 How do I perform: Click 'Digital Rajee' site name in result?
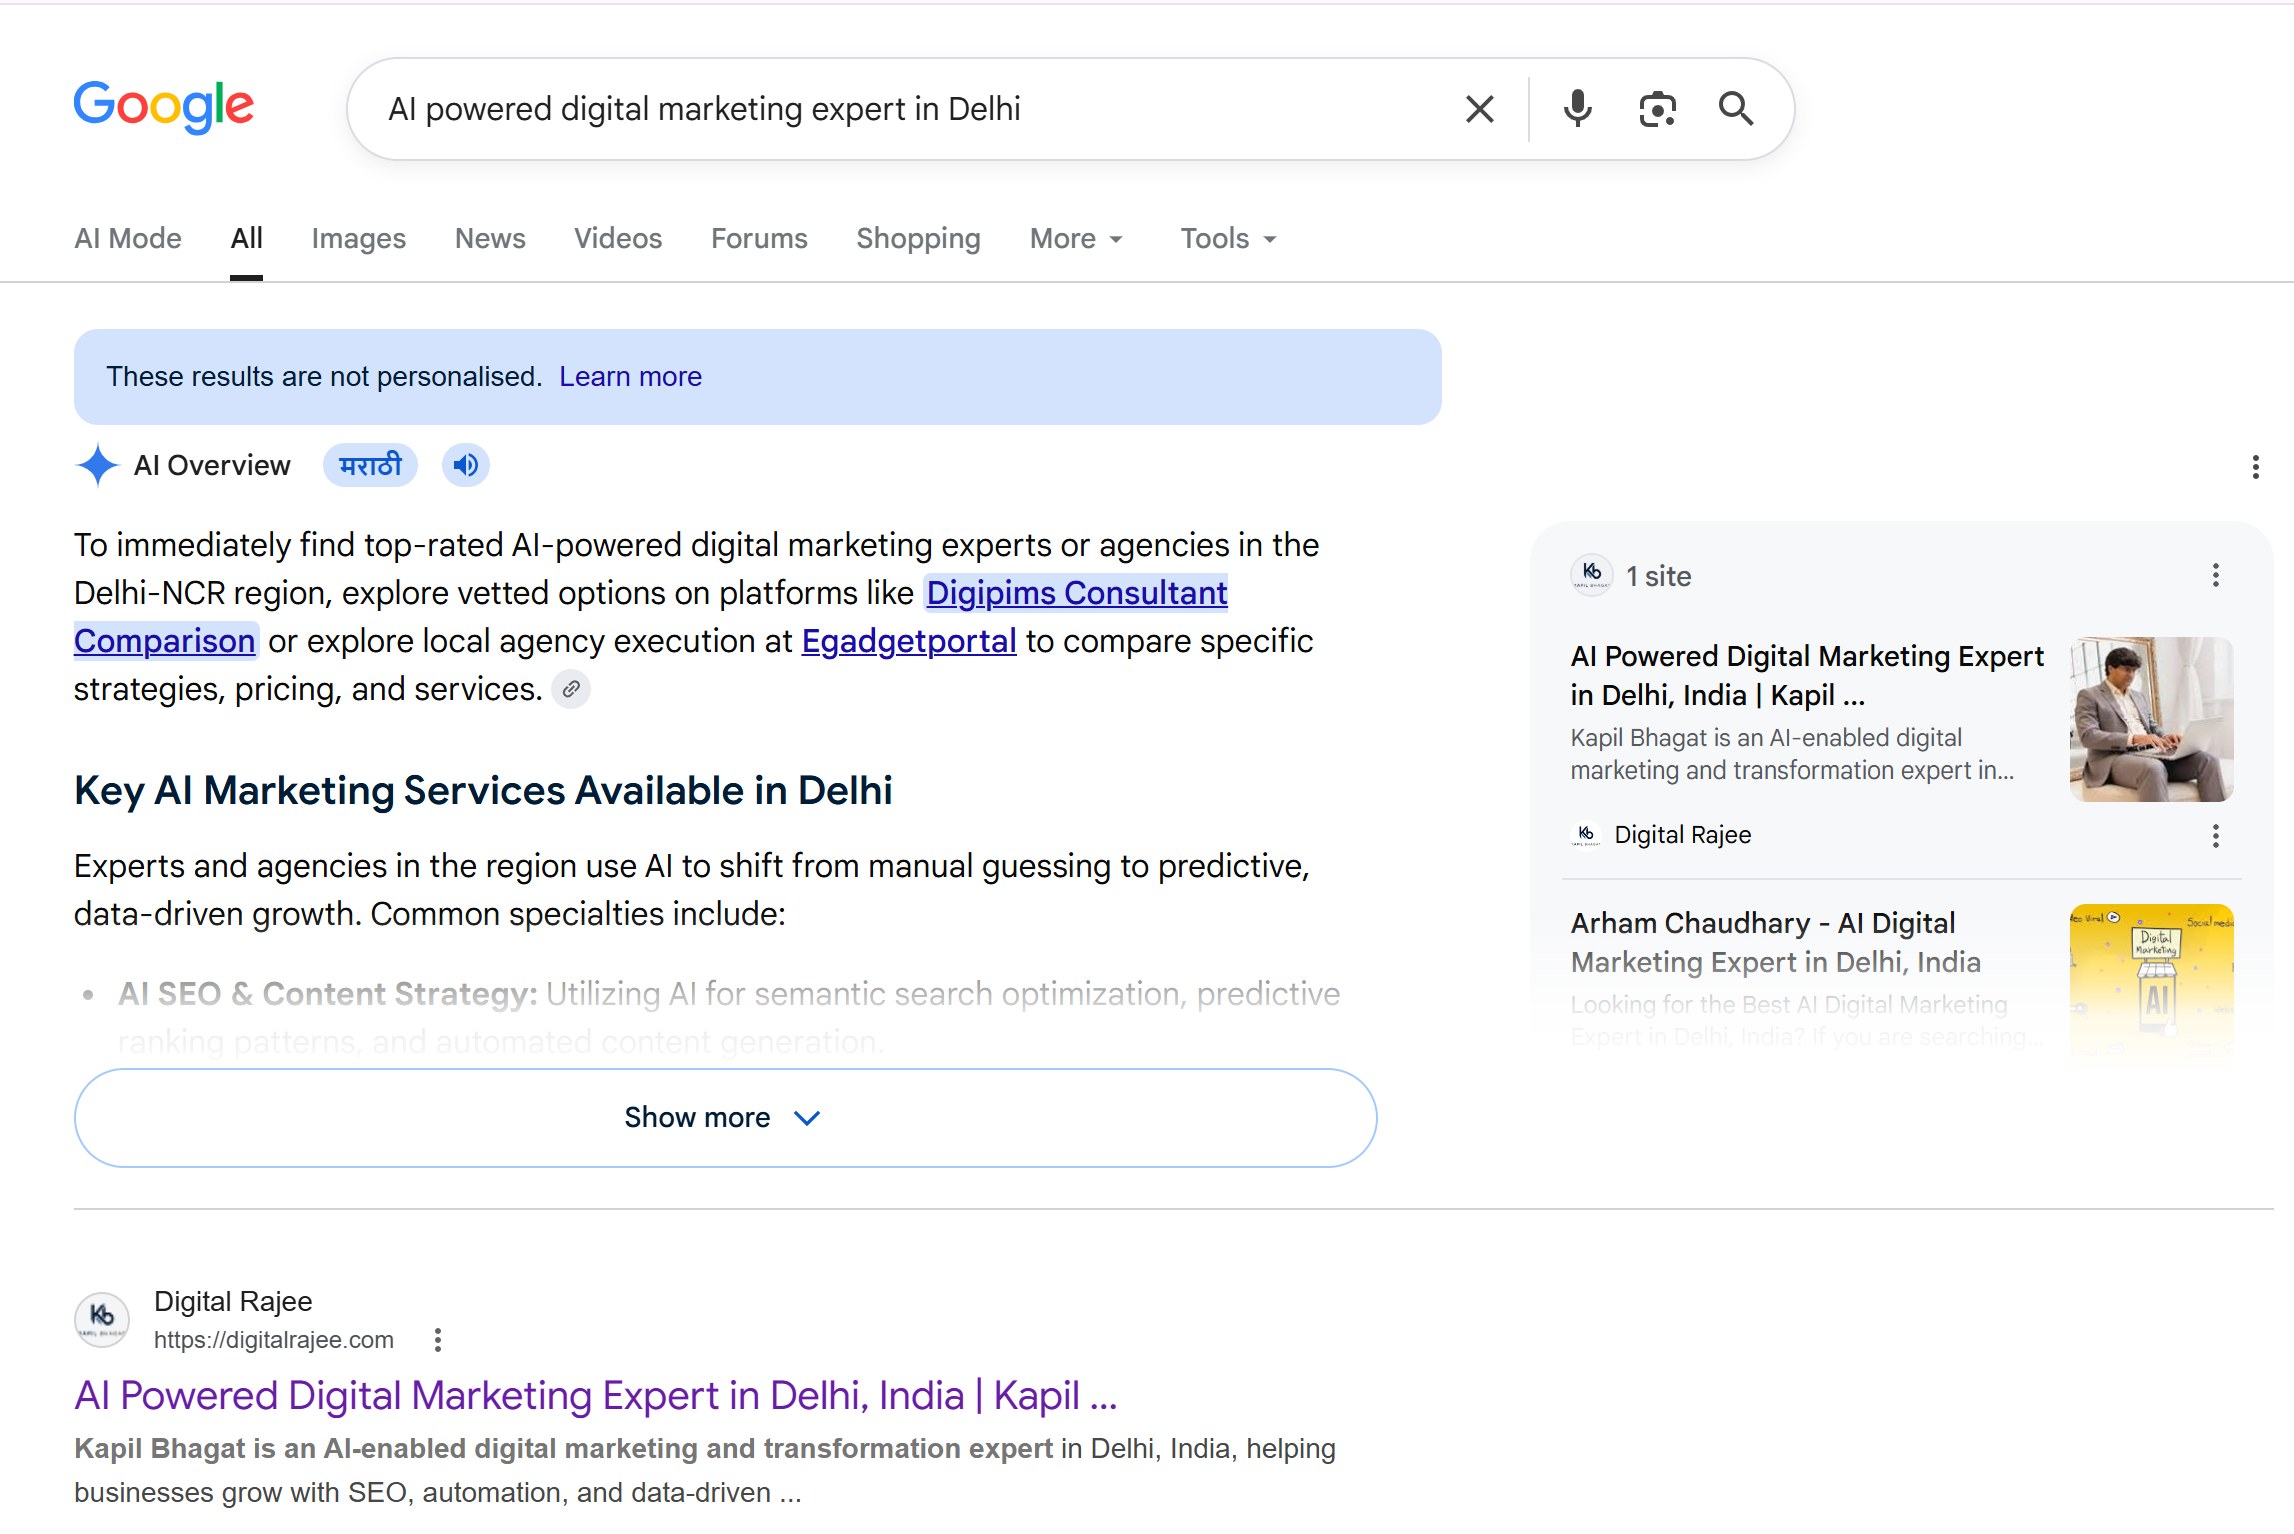(x=233, y=1301)
